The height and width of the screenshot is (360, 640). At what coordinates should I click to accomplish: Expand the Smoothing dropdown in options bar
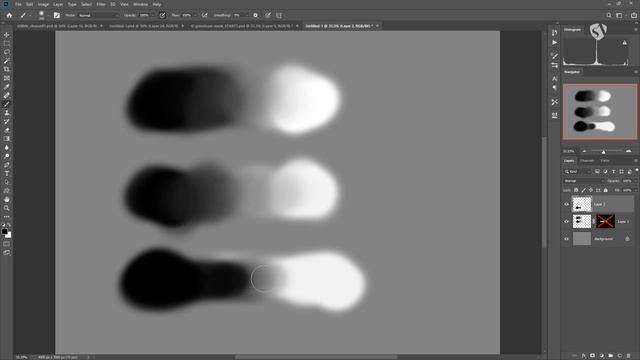(246, 15)
